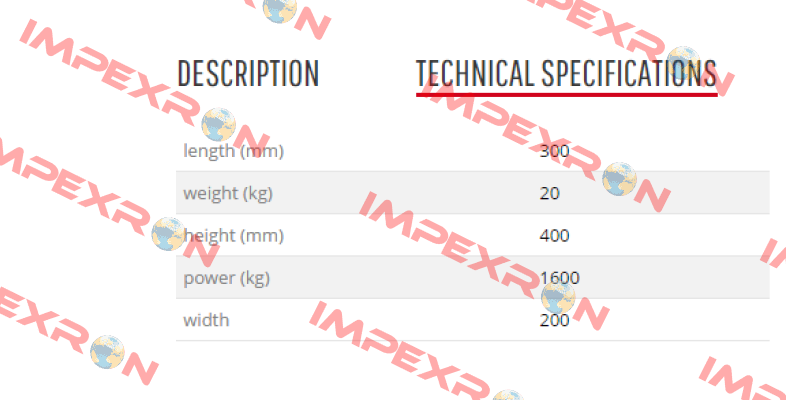Image resolution: width=786 pixels, height=400 pixels.
Task: Select the width row label
Action: tap(206, 320)
